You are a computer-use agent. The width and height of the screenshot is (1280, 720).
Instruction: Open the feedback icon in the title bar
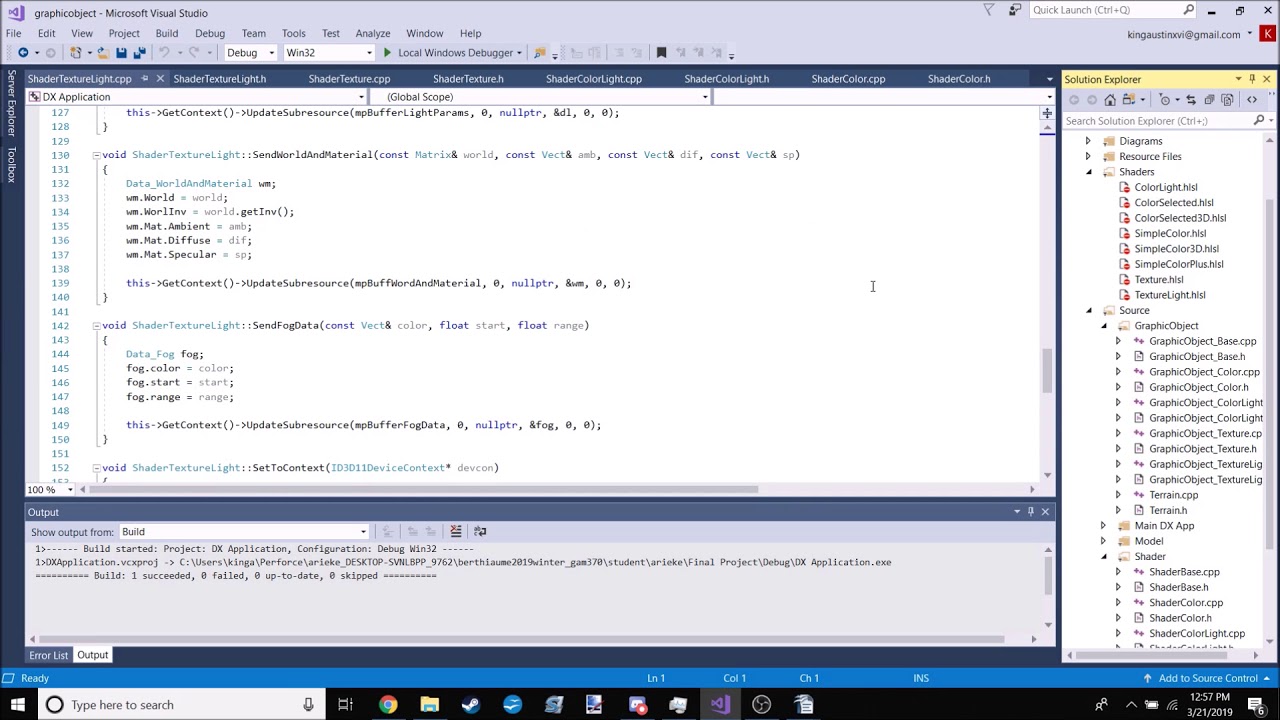pyautogui.click(x=1015, y=11)
